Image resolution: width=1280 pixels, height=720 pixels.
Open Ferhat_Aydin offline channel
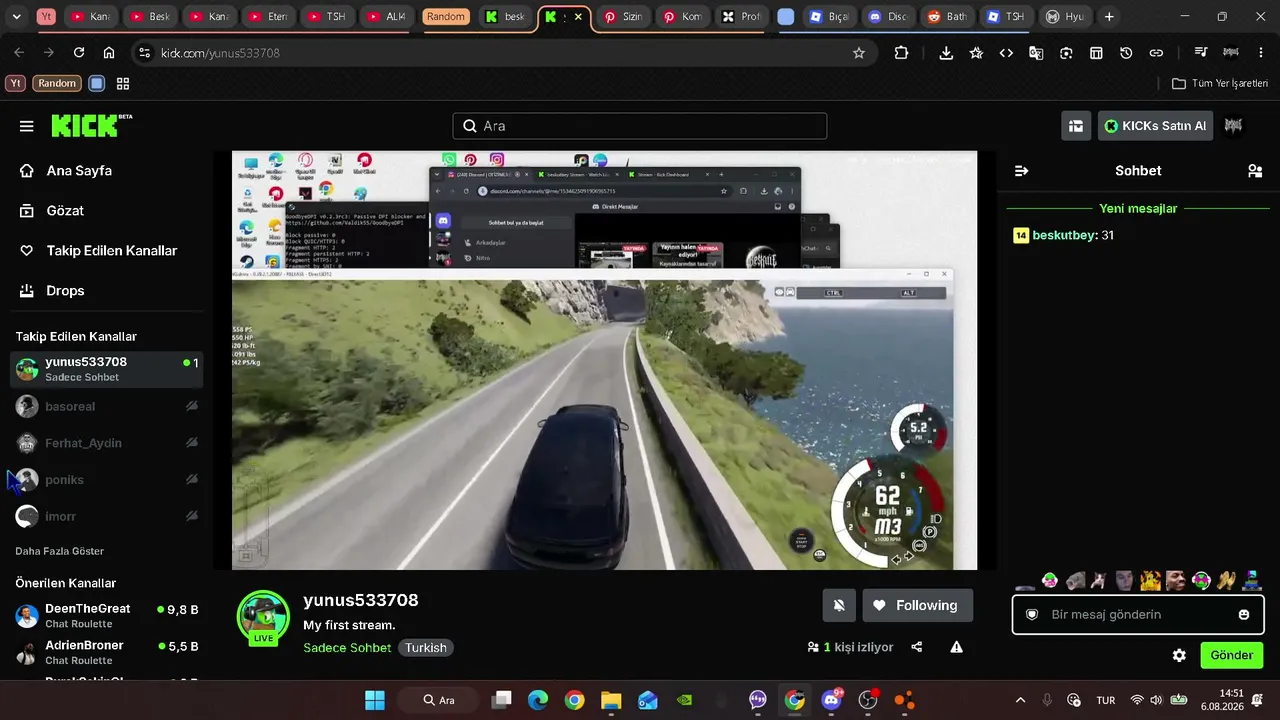point(107,443)
